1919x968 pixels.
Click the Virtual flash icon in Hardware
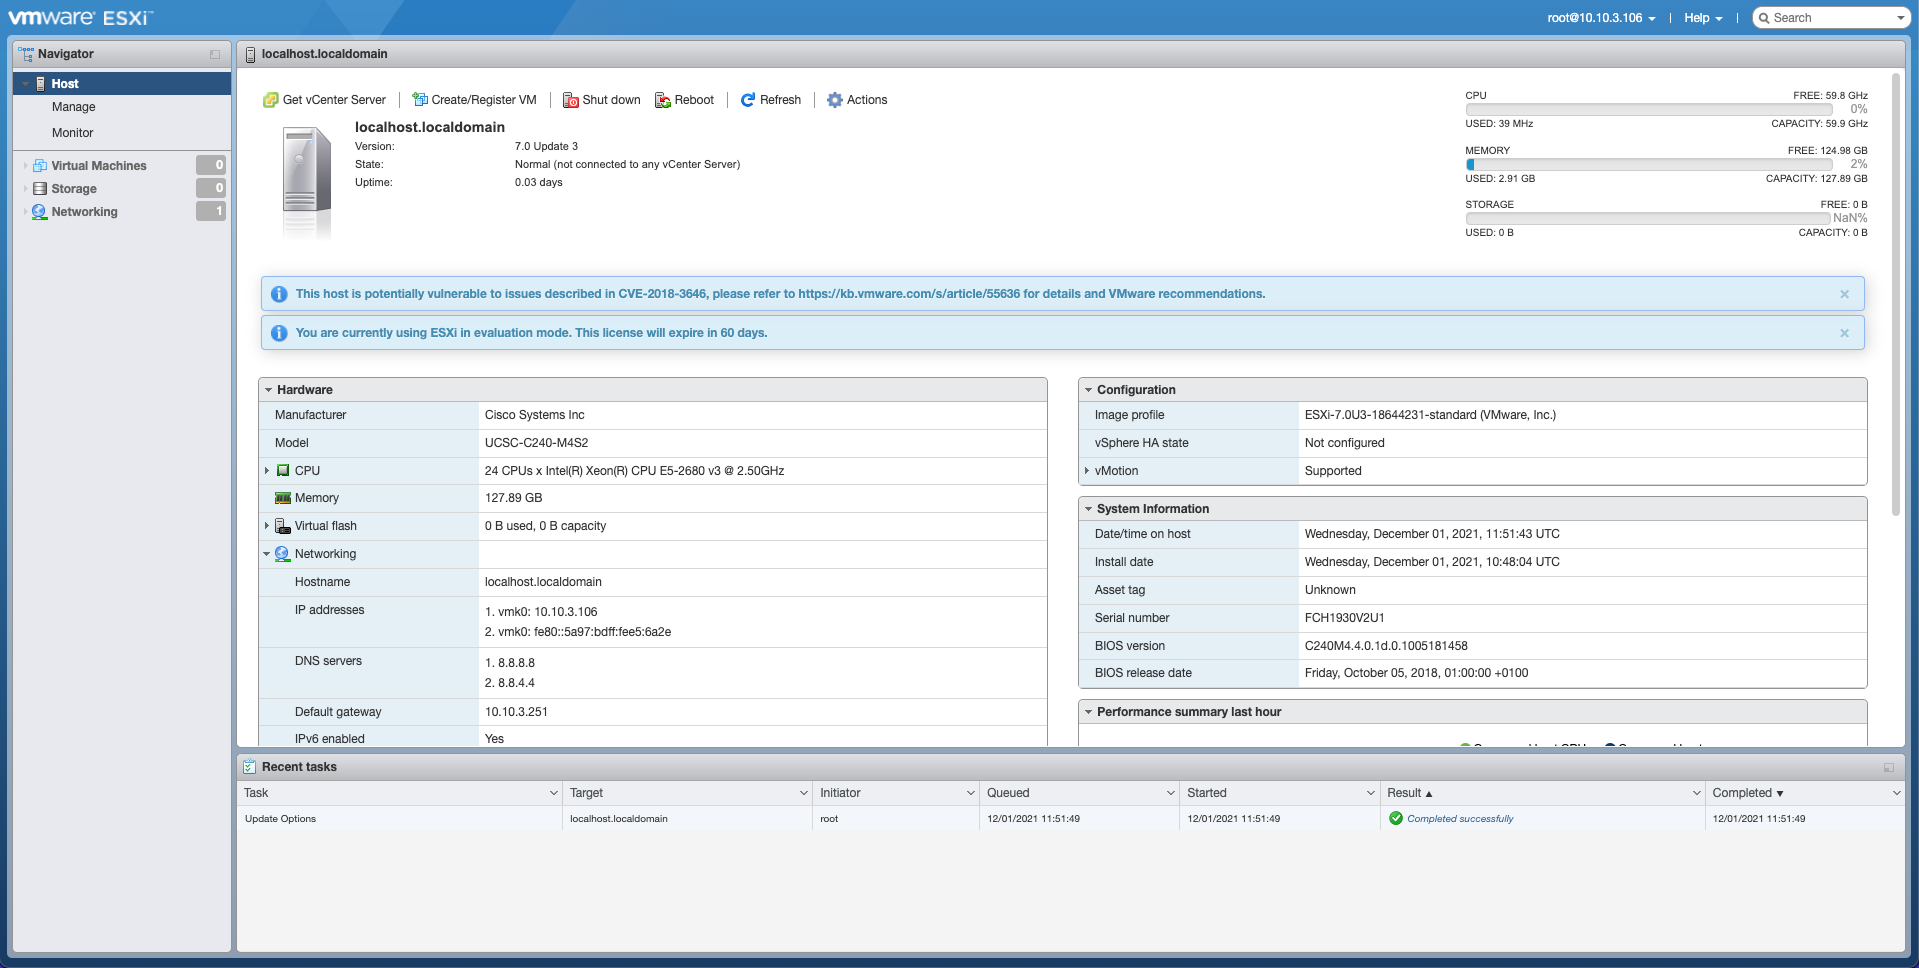283,526
